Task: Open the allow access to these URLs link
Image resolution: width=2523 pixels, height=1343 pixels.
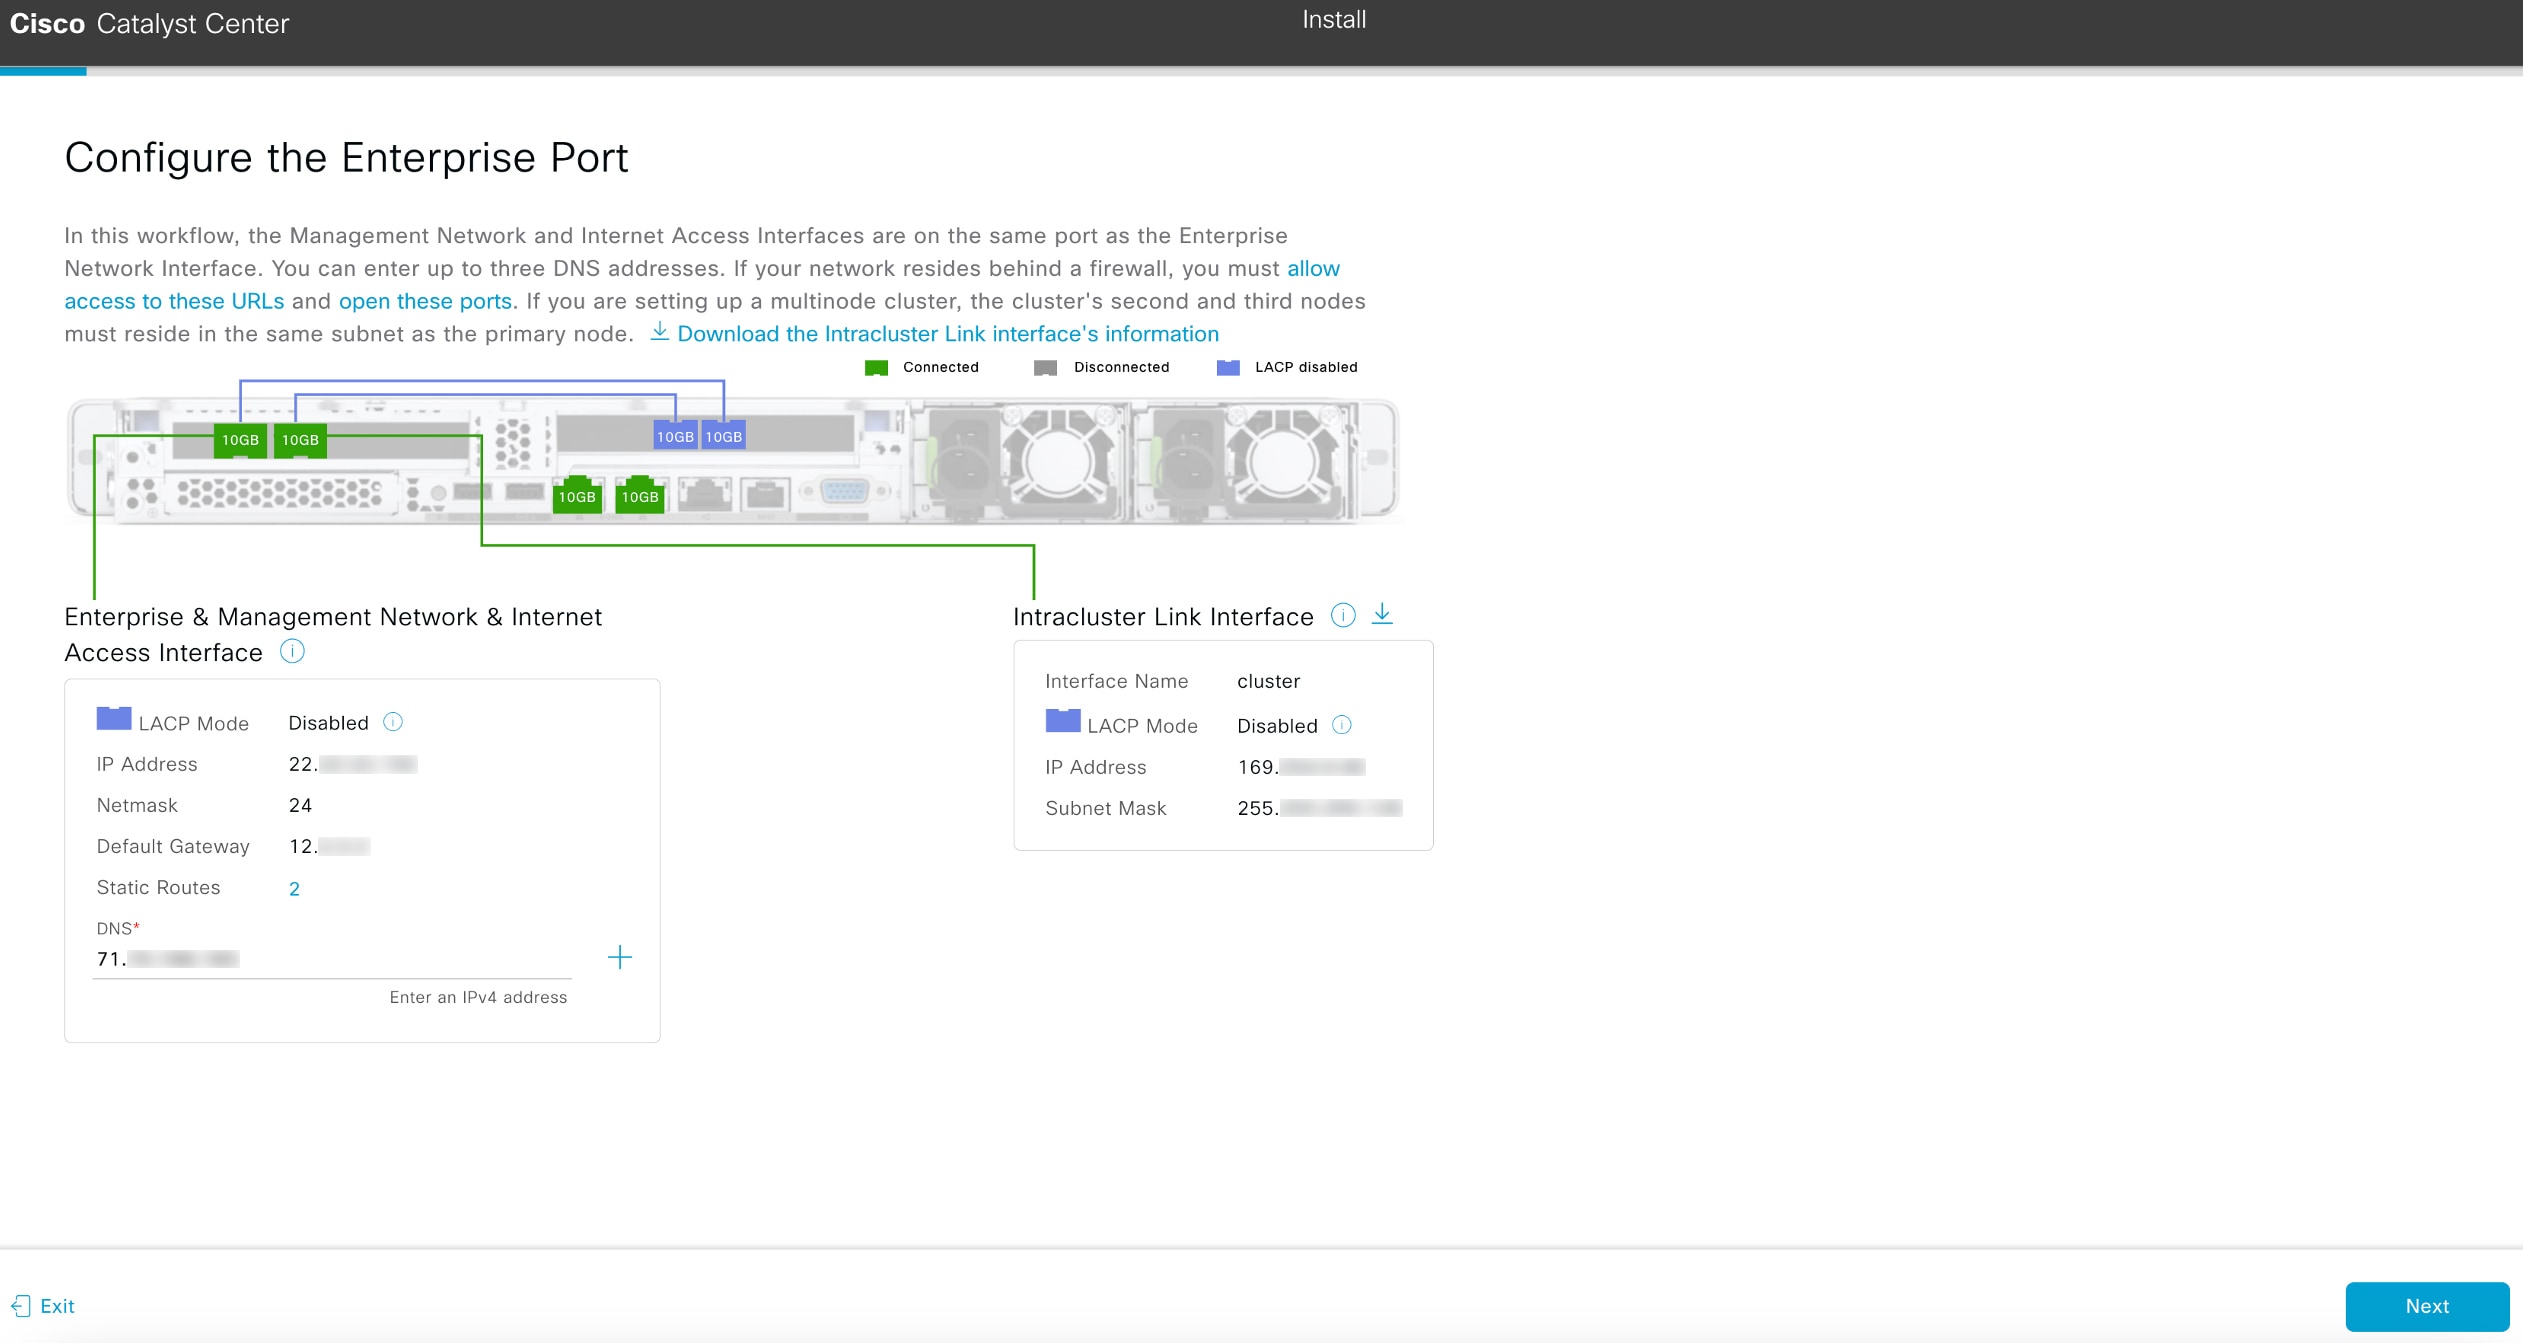Action: coord(173,300)
